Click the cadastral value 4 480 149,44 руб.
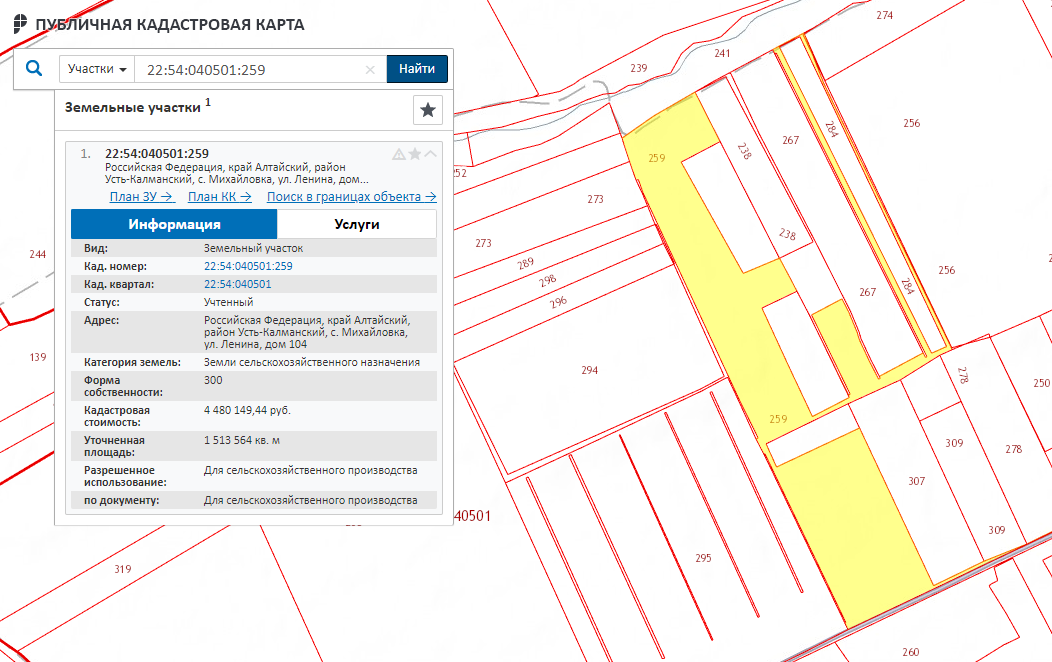Viewport: 1052px width, 662px height. coord(247,410)
